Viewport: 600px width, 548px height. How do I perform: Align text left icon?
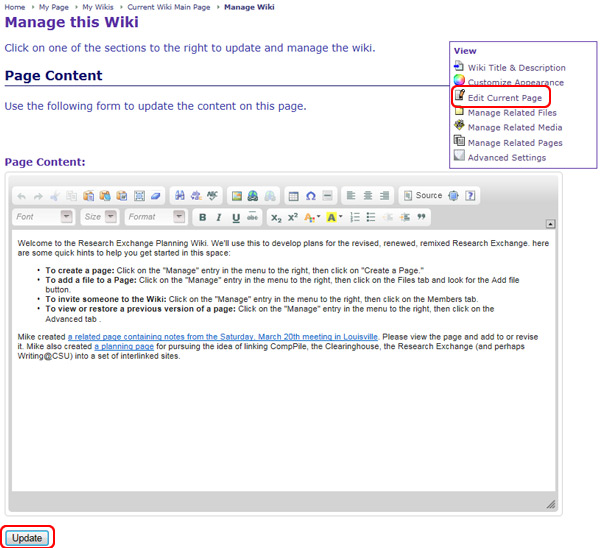click(x=351, y=196)
